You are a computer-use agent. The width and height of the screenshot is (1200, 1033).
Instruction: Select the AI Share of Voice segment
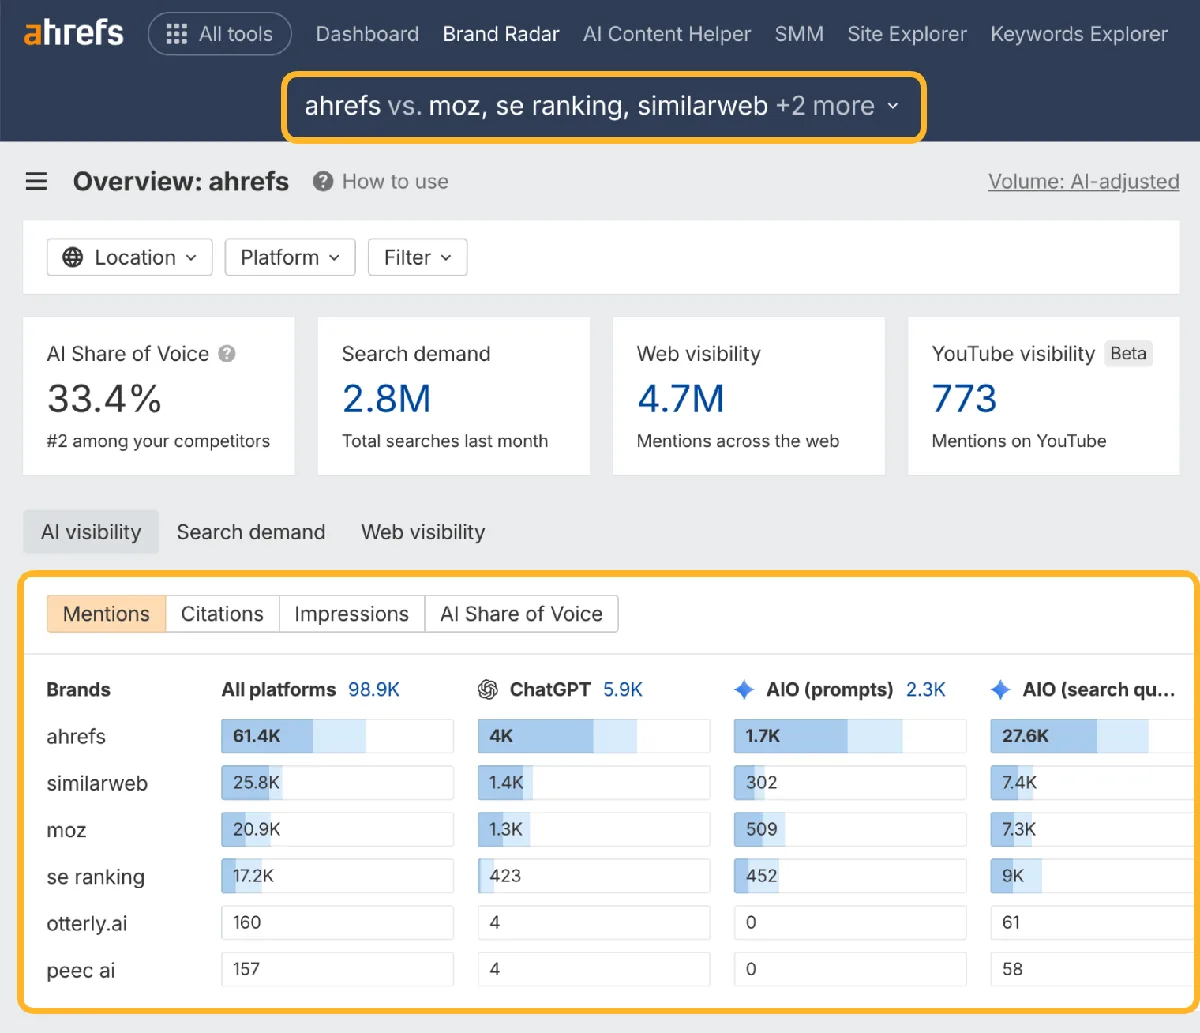521,614
